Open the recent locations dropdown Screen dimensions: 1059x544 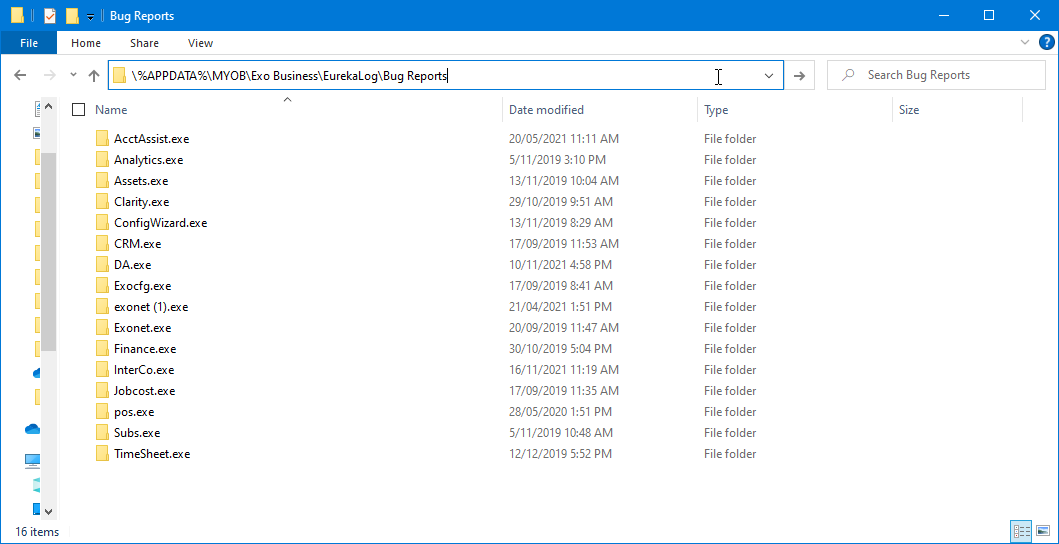tap(73, 76)
